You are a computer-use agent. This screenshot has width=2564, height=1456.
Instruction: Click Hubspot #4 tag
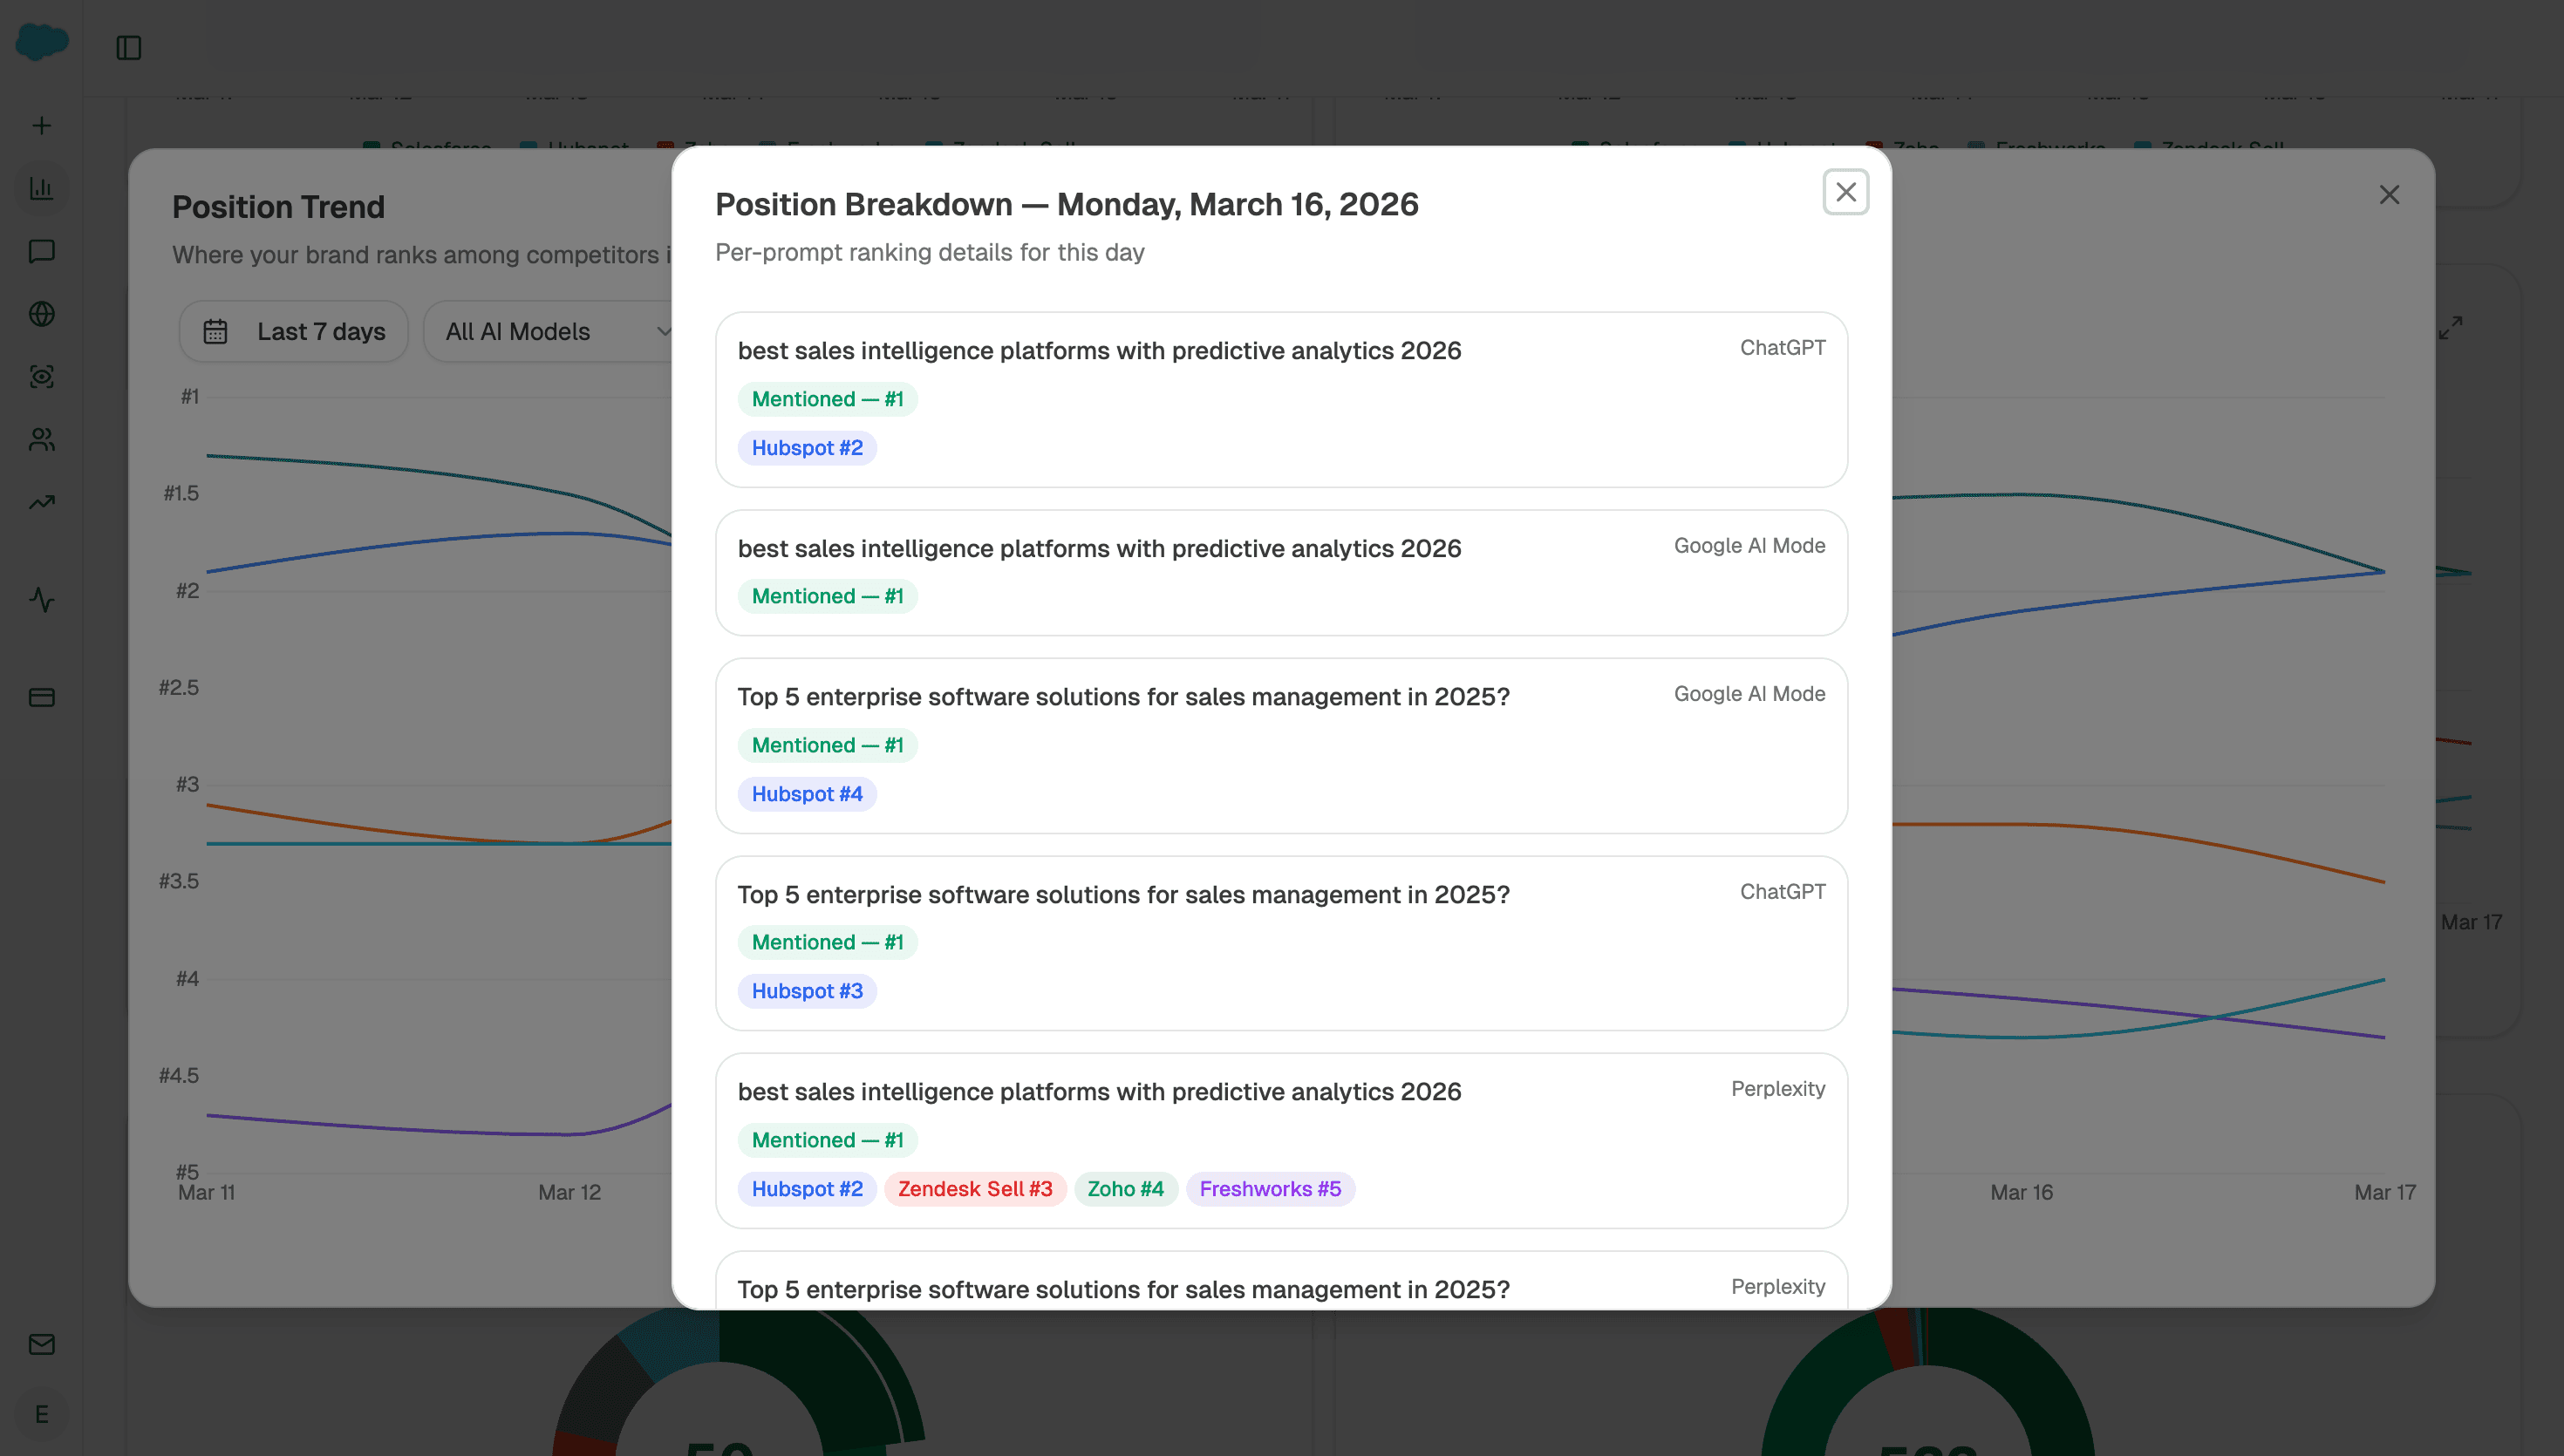pos(807,794)
